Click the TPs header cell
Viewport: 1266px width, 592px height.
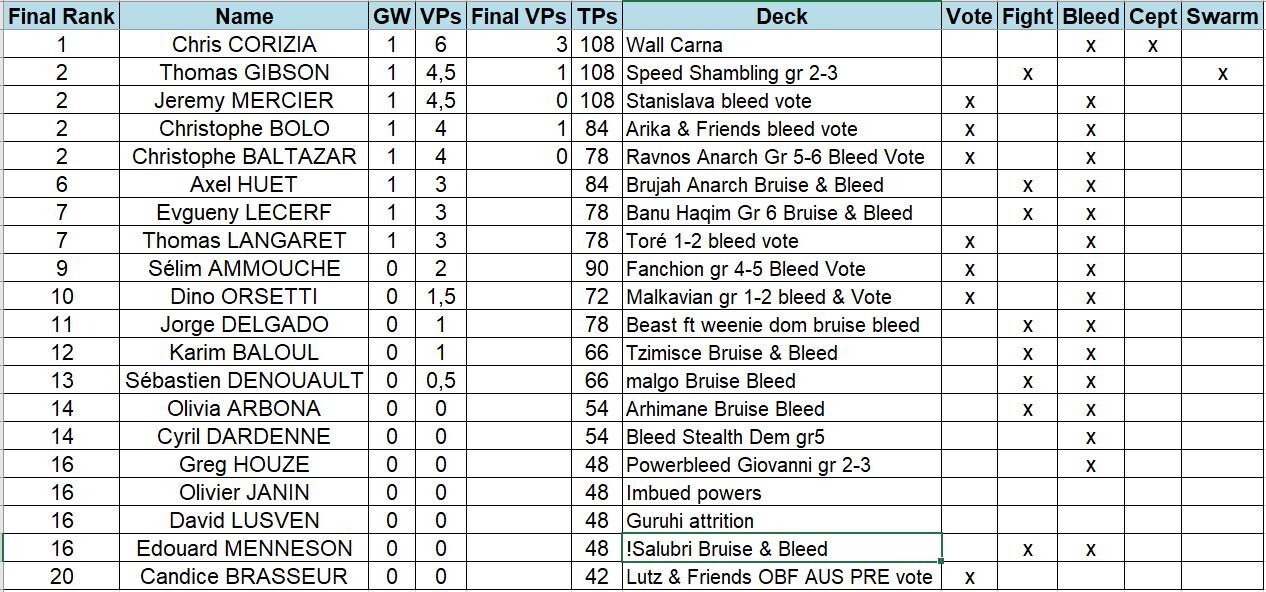point(597,16)
